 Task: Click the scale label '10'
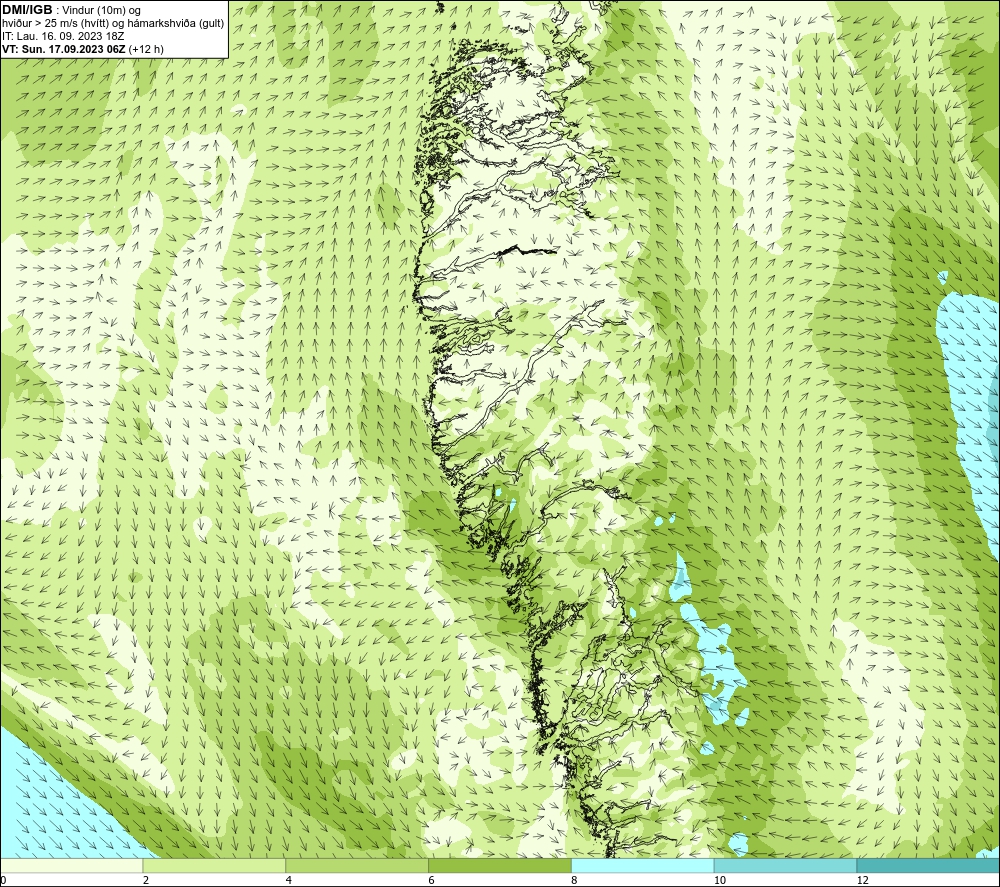click(x=720, y=881)
